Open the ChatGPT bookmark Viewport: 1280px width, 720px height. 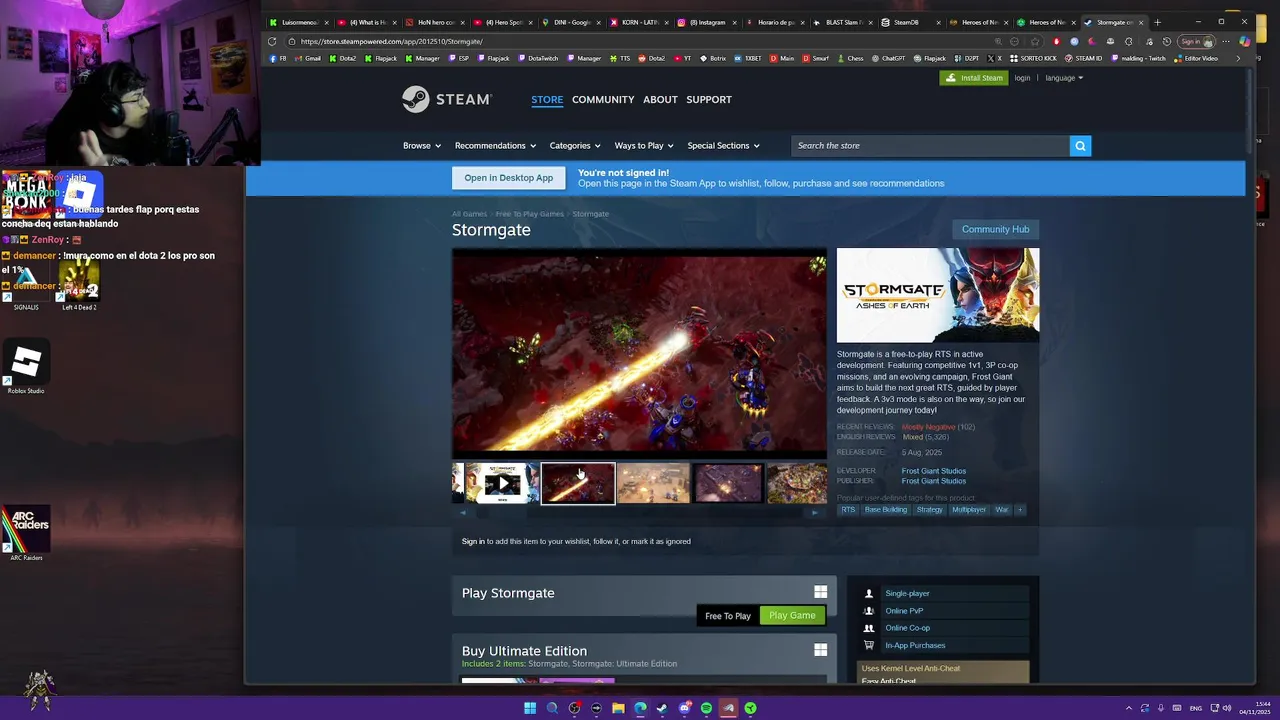888,58
